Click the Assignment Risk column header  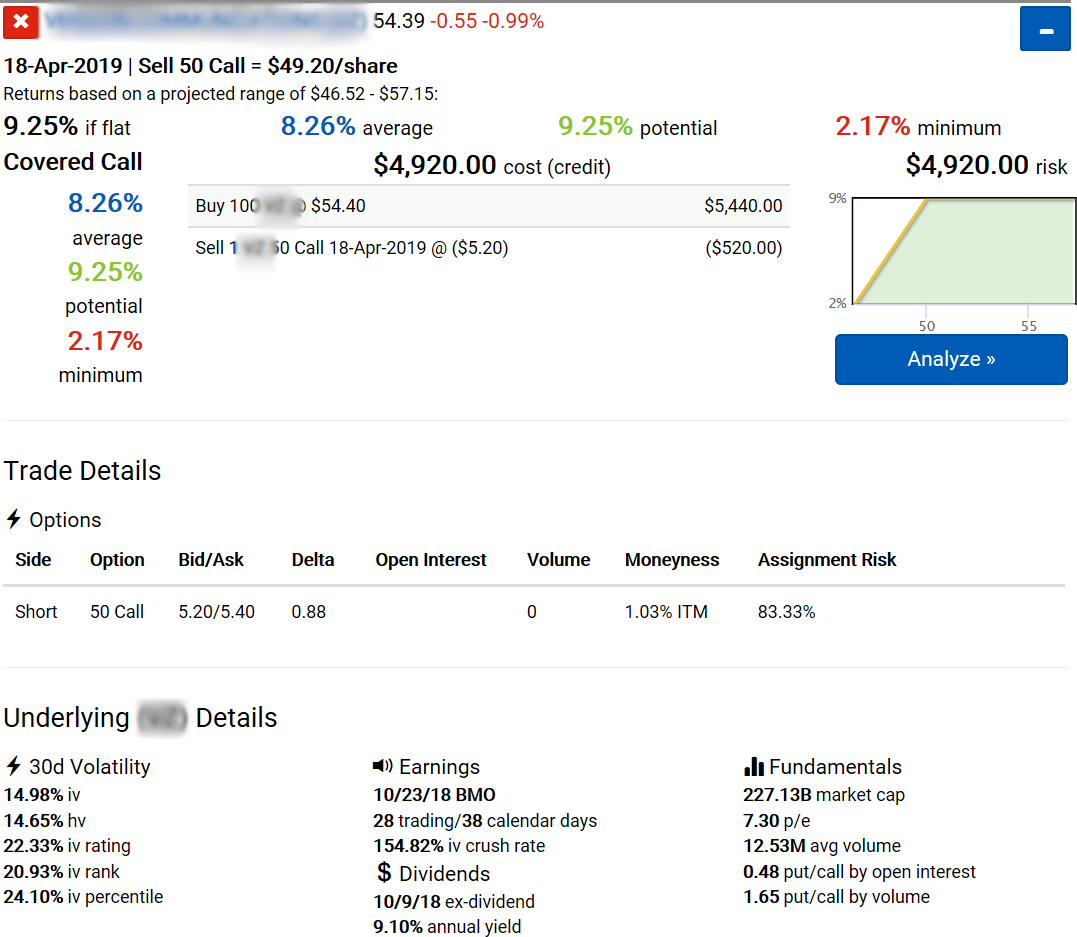827,560
